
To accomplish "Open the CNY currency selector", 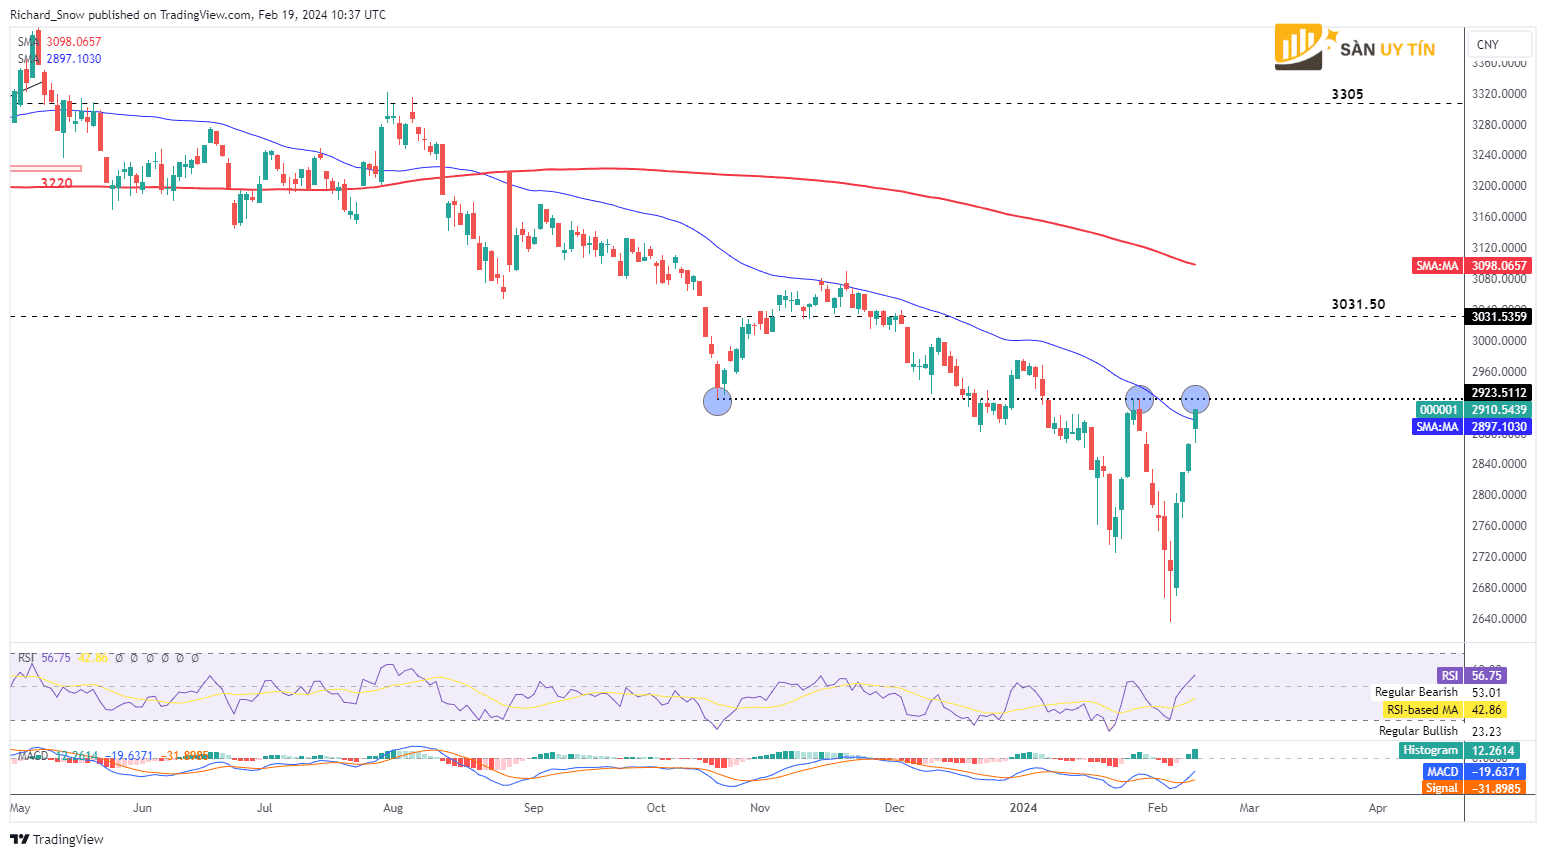I will 1501,44.
